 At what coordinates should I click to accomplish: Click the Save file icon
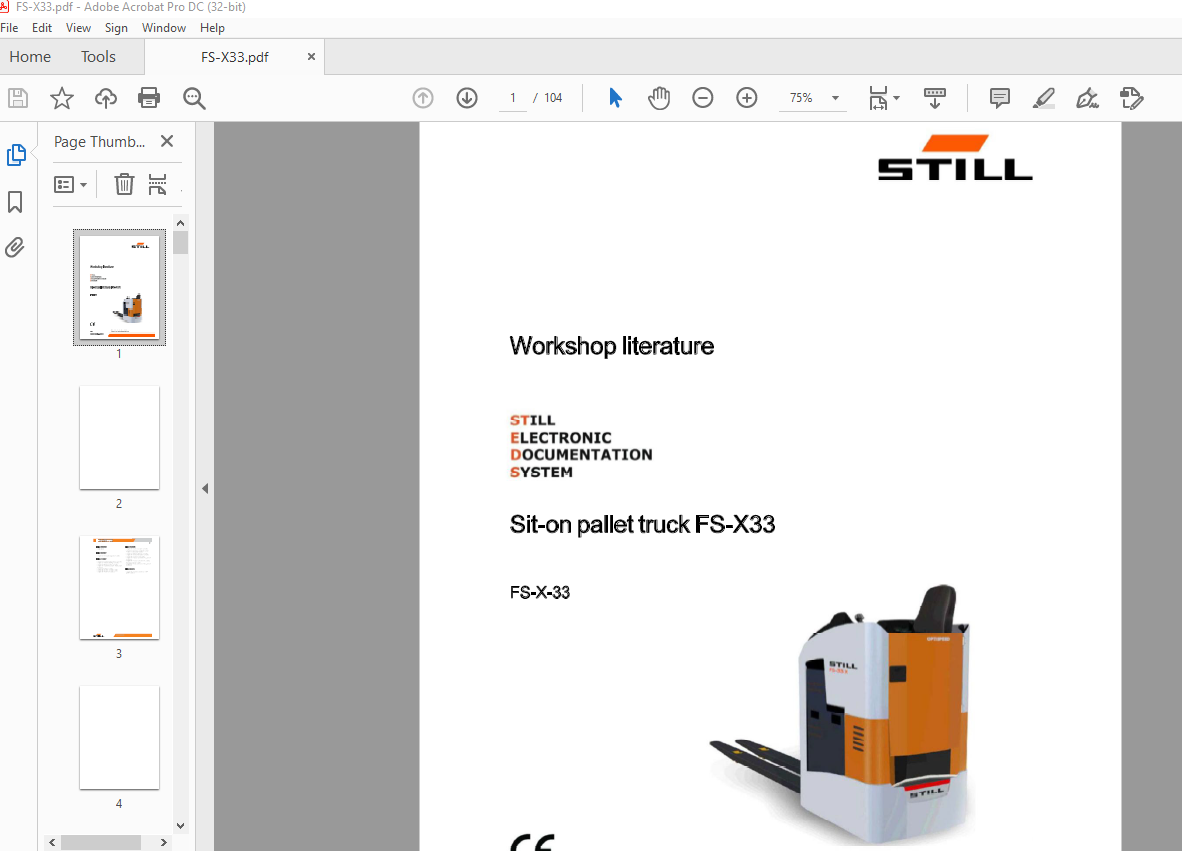(18, 98)
